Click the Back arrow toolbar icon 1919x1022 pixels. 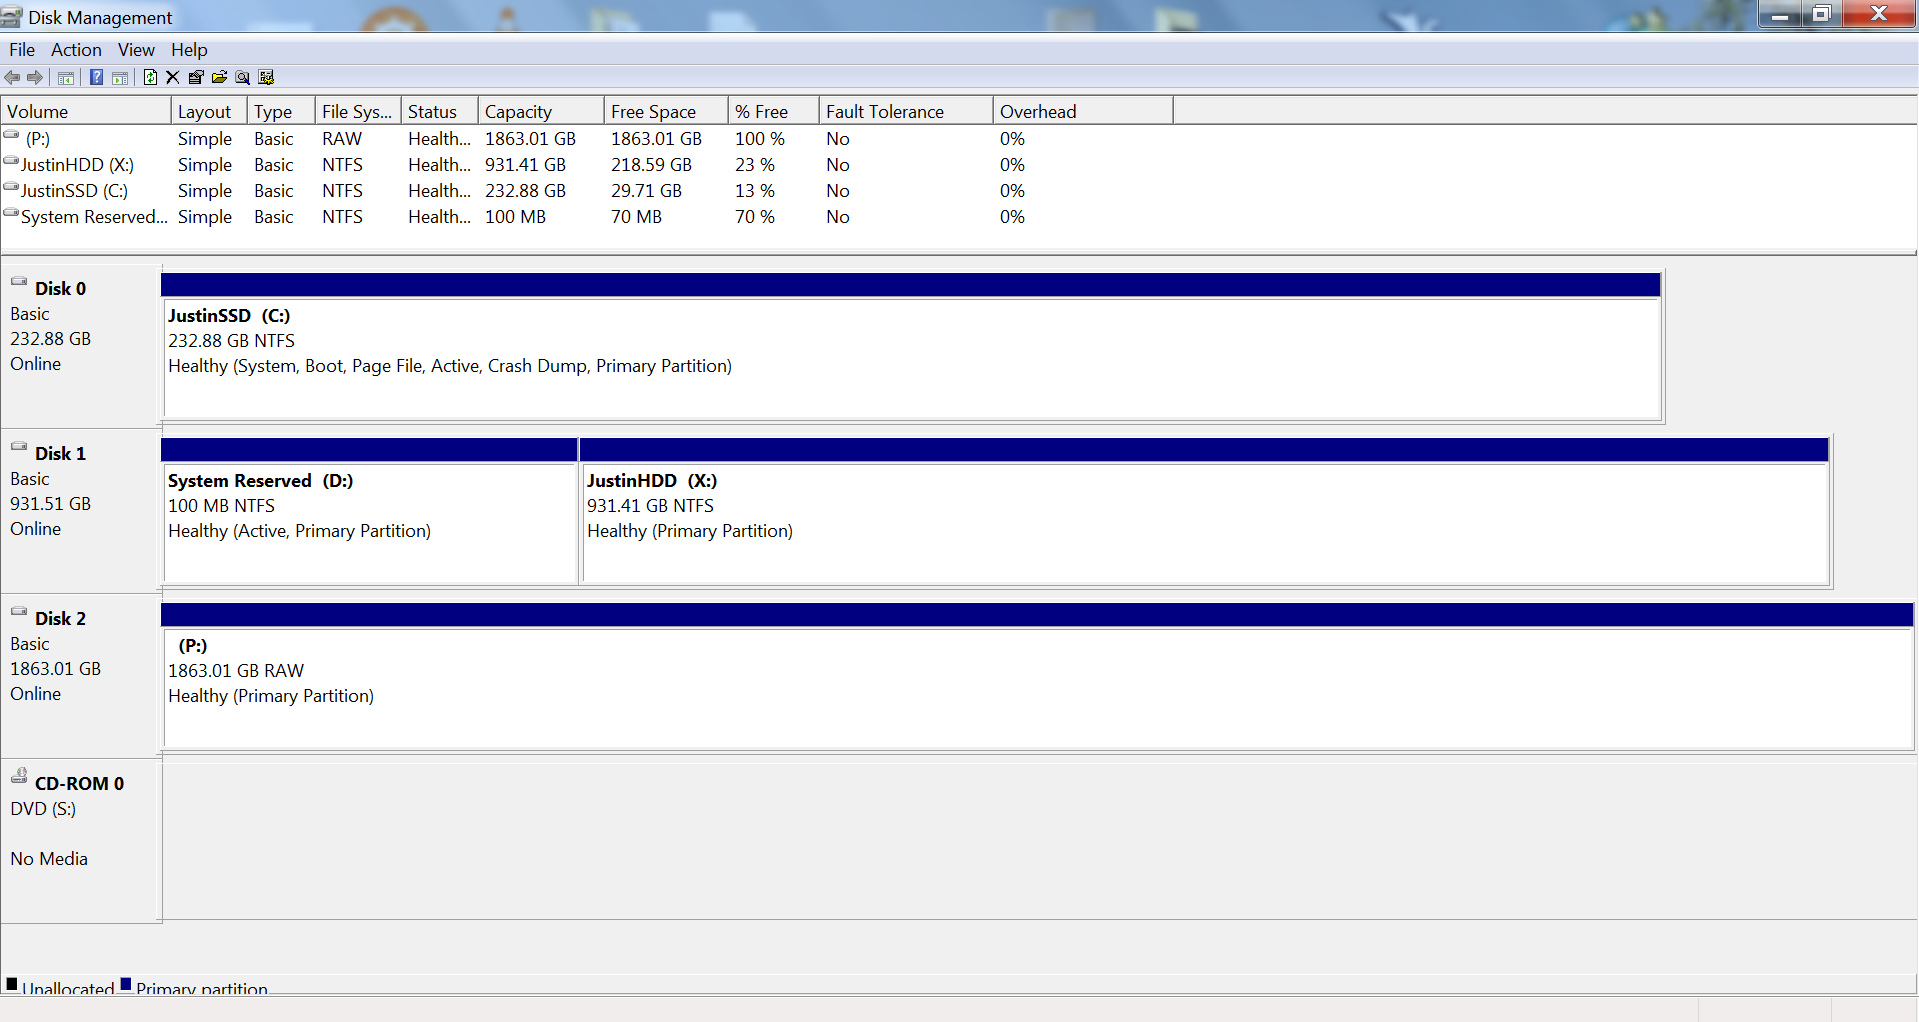[x=12, y=77]
